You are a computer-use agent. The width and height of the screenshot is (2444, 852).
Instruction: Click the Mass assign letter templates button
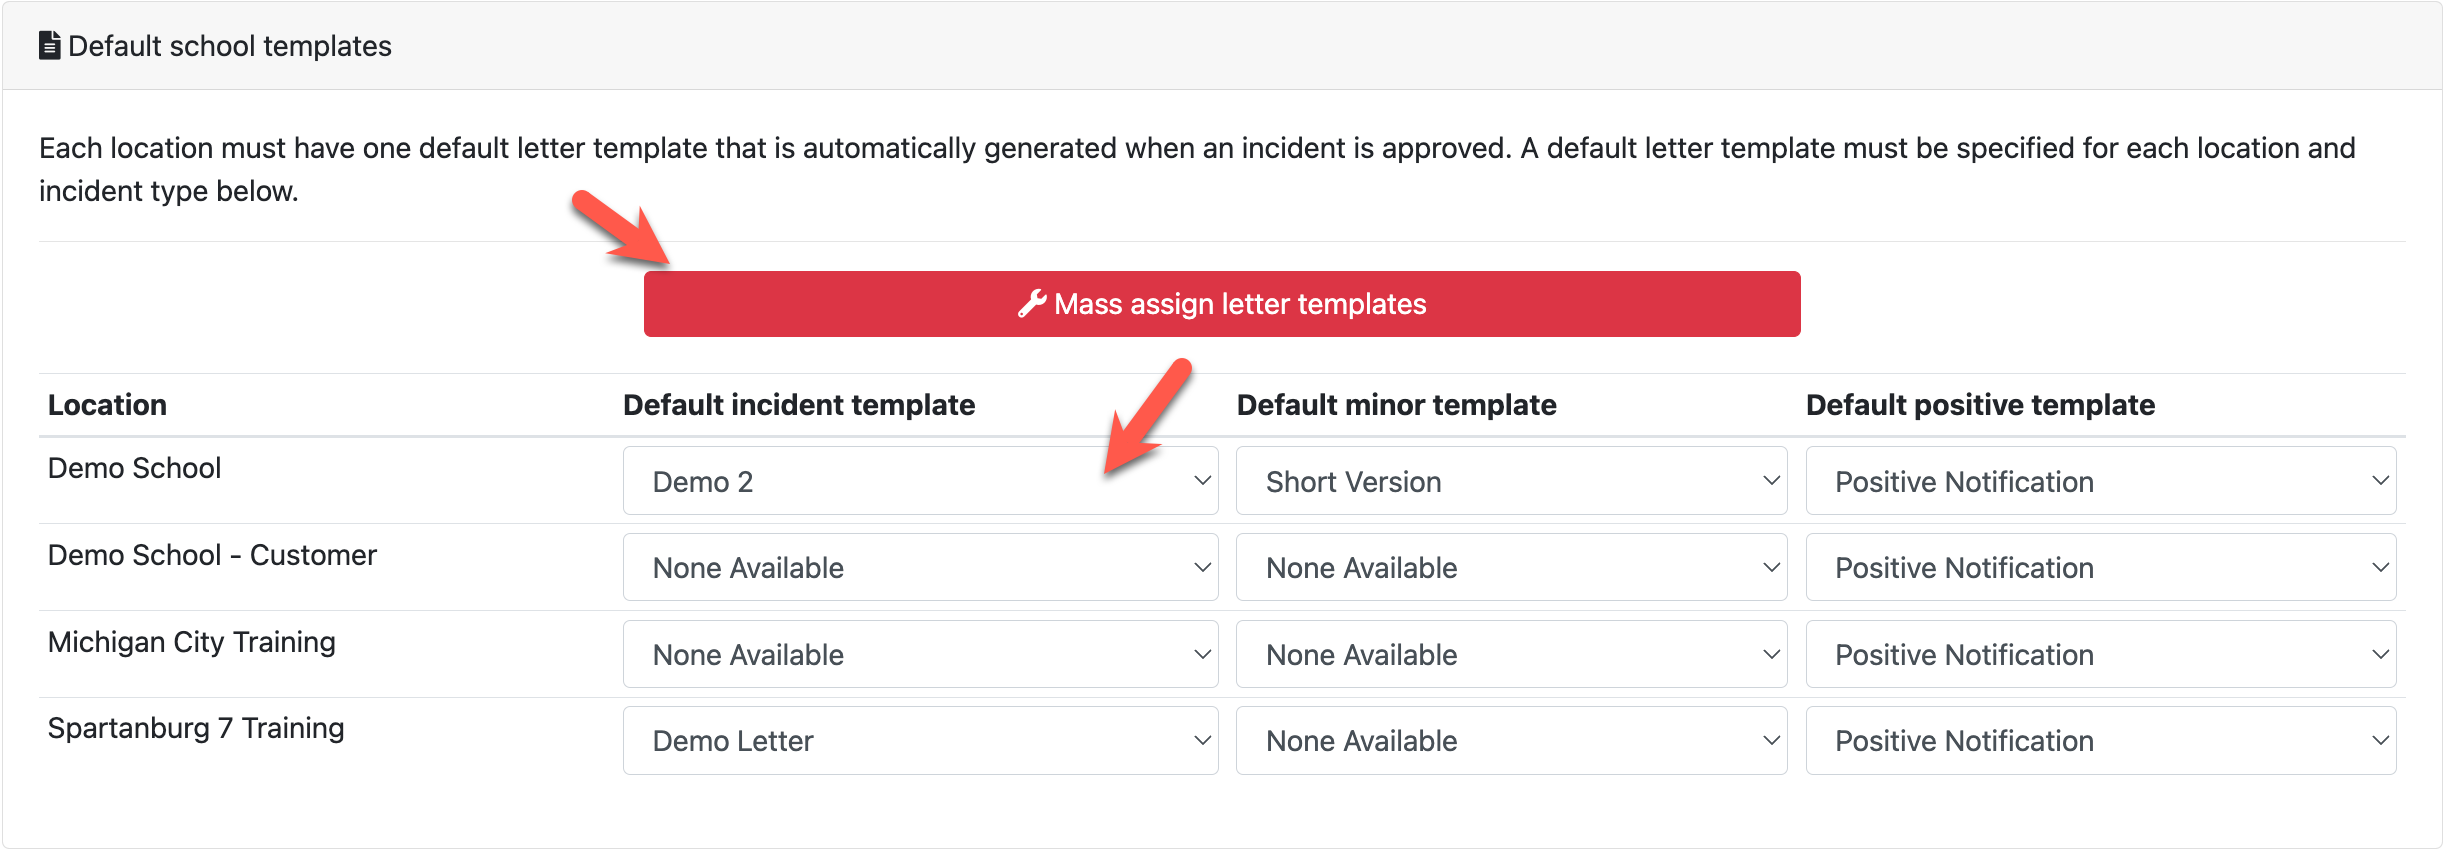tap(1221, 304)
